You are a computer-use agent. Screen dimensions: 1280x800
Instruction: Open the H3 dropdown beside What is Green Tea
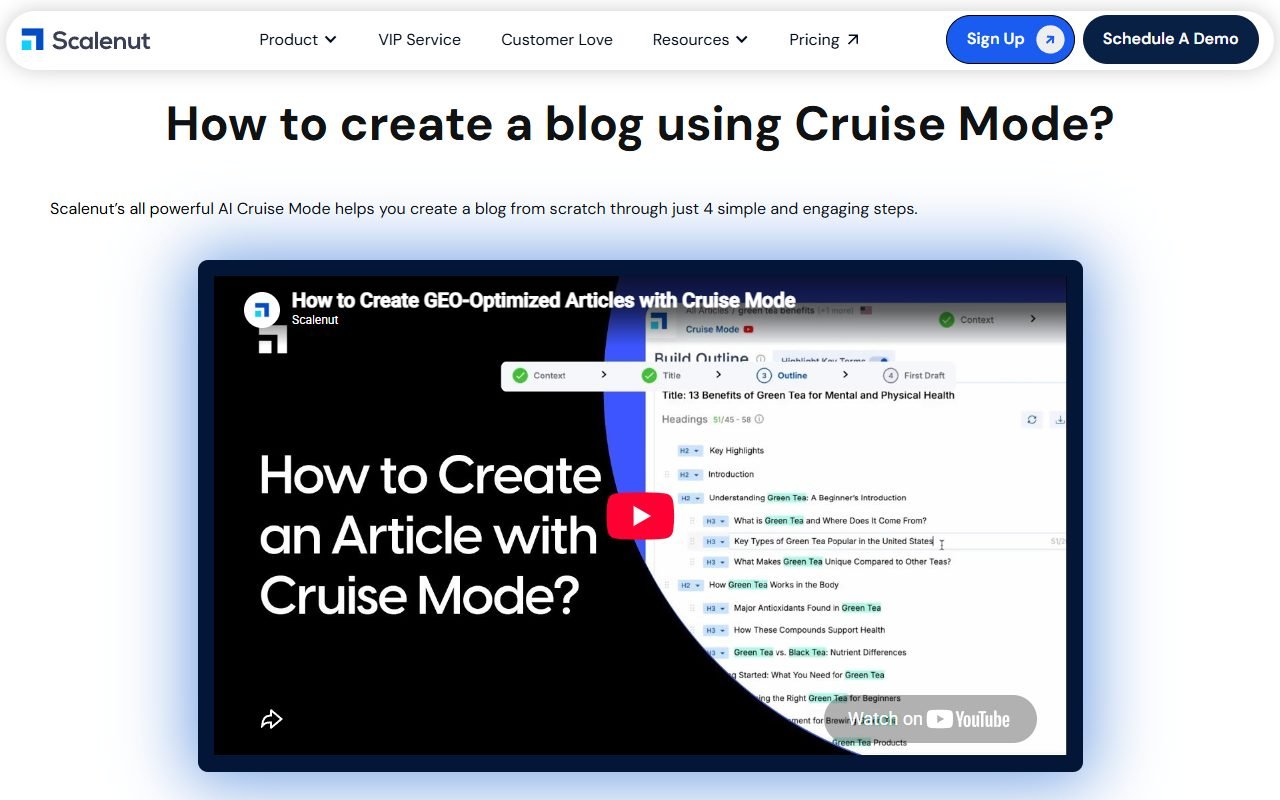pos(715,521)
